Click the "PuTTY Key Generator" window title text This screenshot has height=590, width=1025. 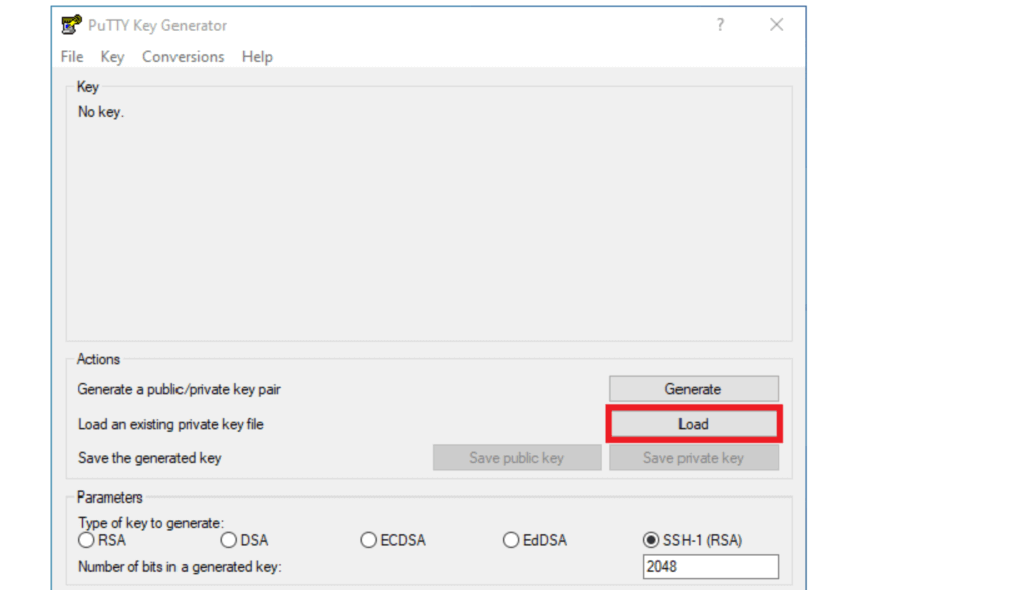click(158, 25)
